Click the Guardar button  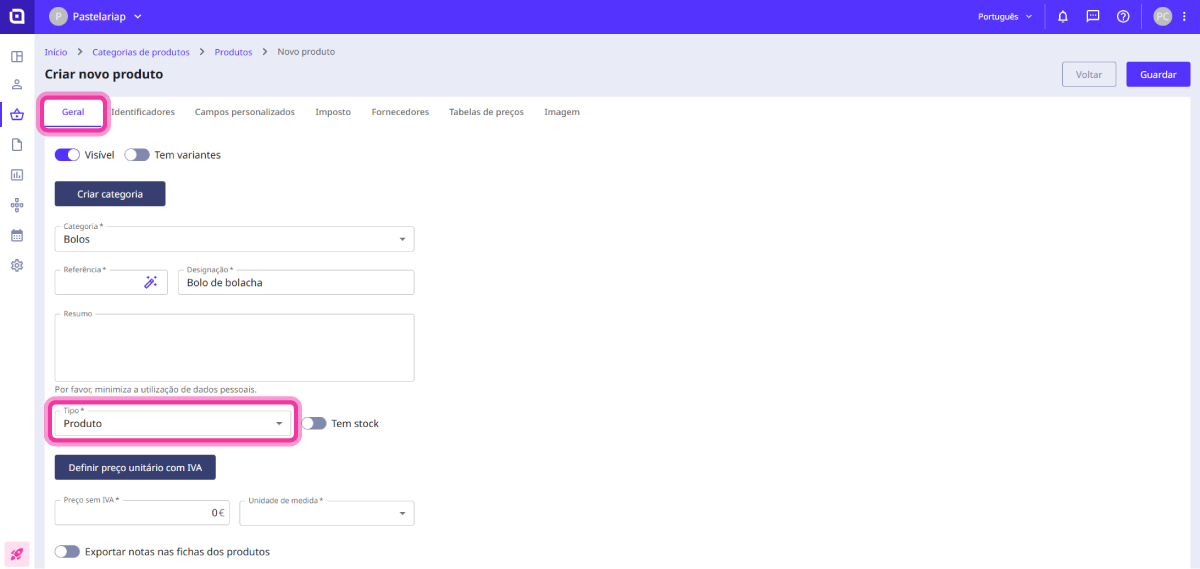pyautogui.click(x=1158, y=75)
